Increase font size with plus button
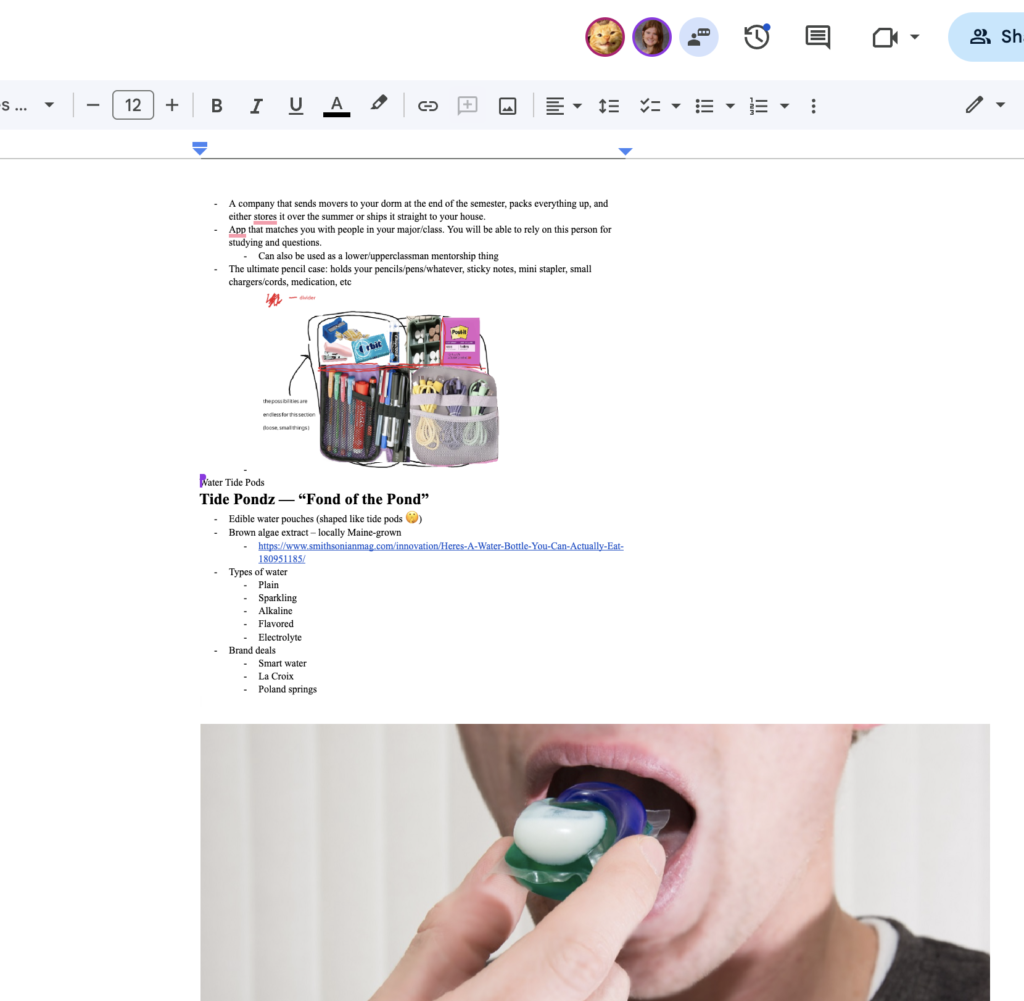Image resolution: width=1024 pixels, height=1001 pixels. point(172,105)
